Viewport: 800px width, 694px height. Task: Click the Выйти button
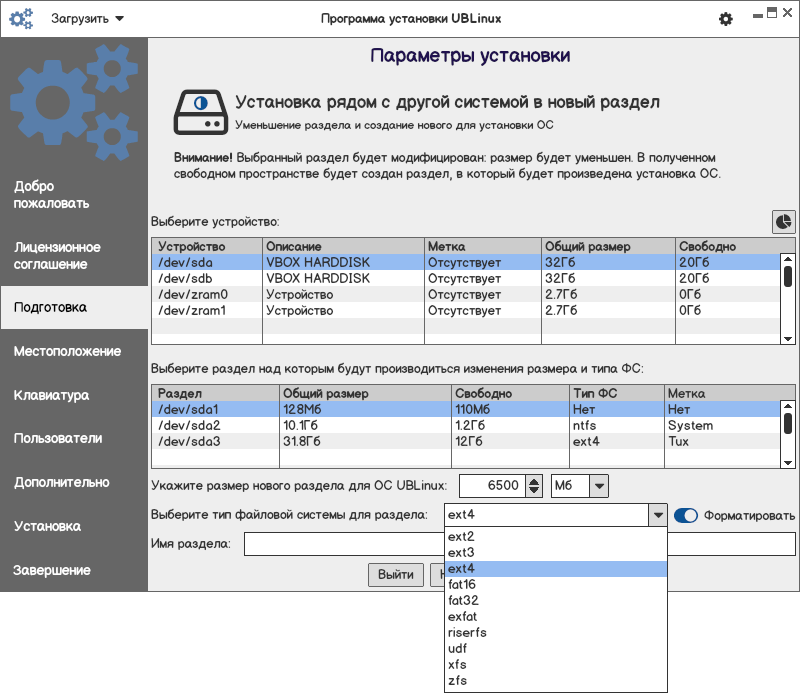click(396, 575)
